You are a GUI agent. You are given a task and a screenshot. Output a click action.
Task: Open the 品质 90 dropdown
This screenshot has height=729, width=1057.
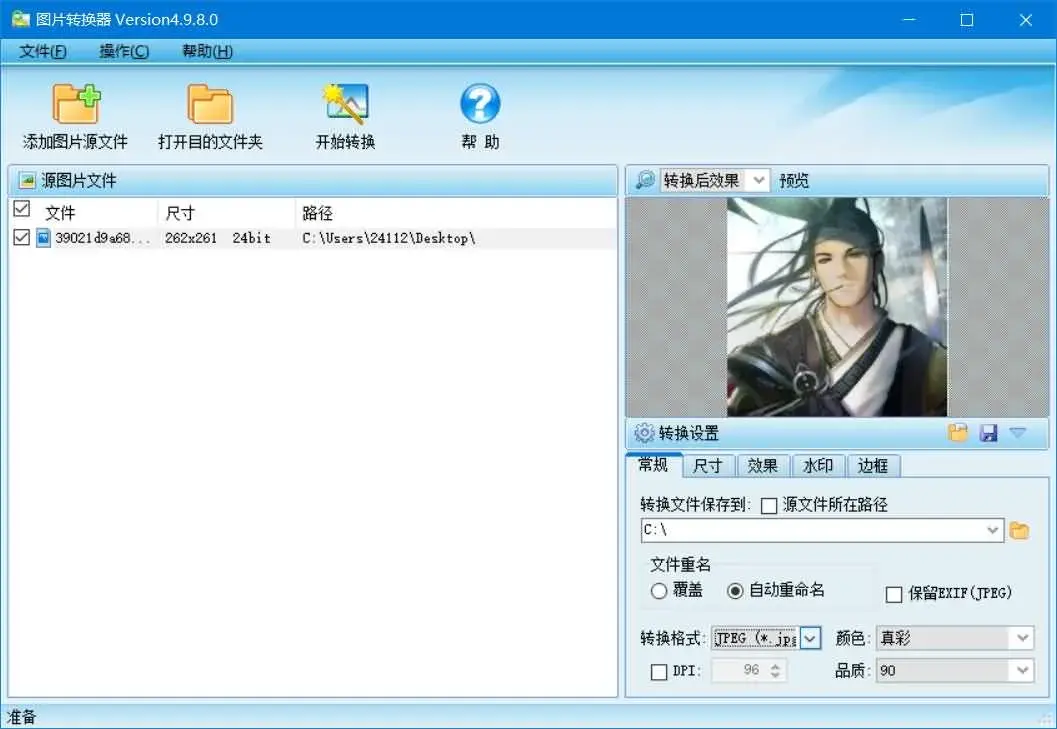pyautogui.click(x=1023, y=670)
